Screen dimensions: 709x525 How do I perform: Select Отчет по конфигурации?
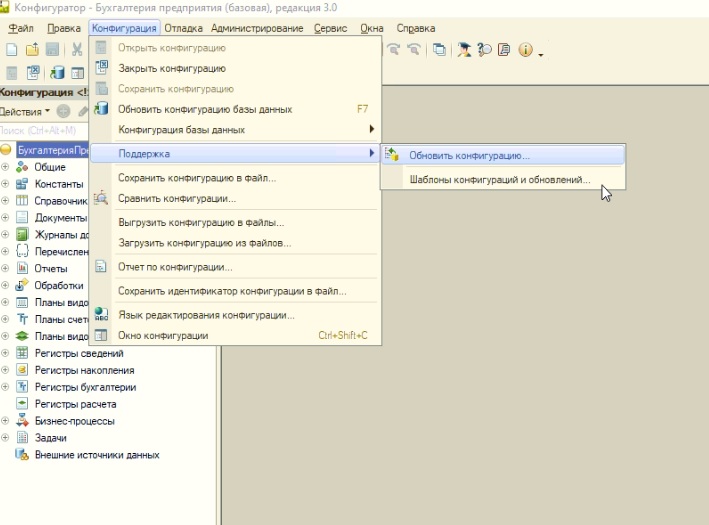[x=235, y=267]
